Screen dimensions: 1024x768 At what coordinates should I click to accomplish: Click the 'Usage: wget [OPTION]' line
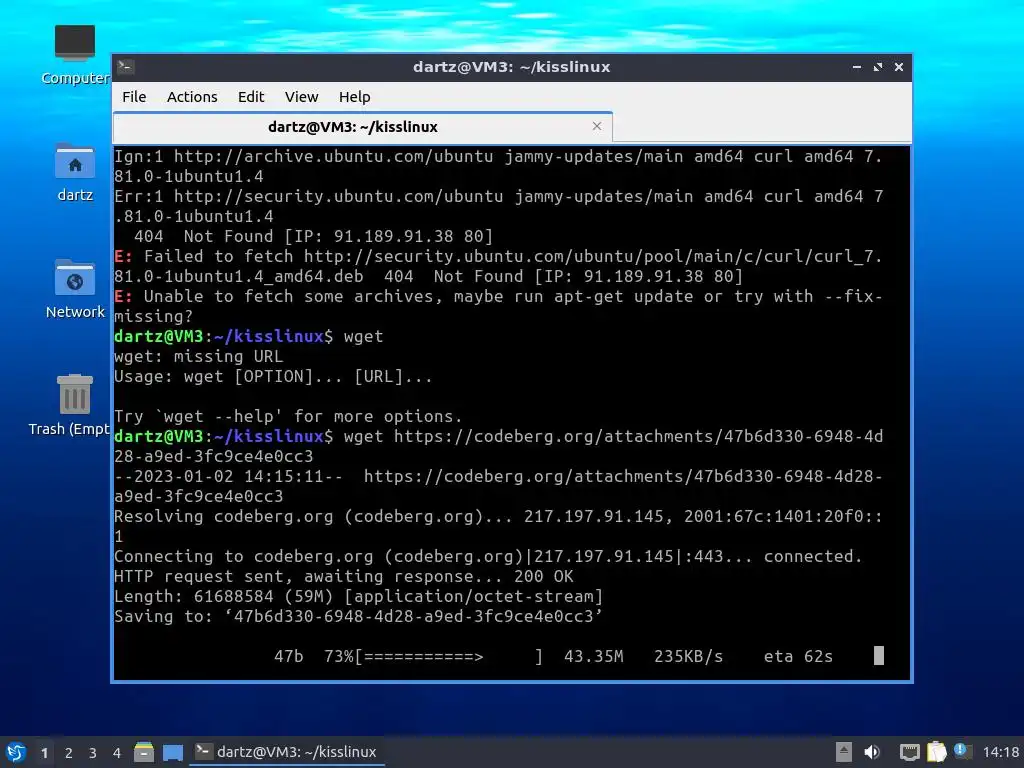pyautogui.click(x=273, y=377)
